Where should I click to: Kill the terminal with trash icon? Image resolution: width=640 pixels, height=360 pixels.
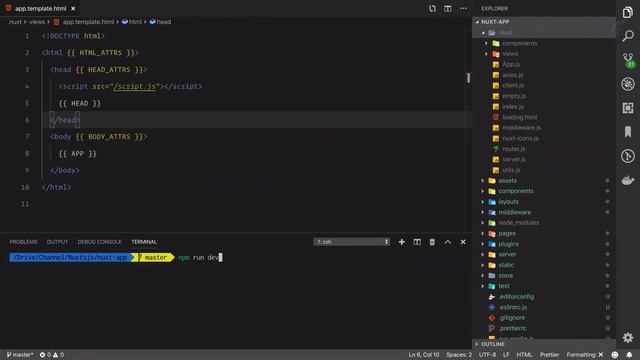(432, 242)
